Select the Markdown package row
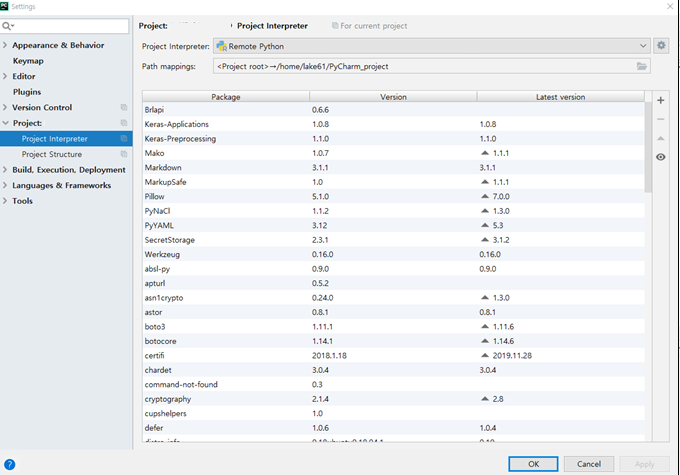680x475 pixels. pyautogui.click(x=393, y=167)
